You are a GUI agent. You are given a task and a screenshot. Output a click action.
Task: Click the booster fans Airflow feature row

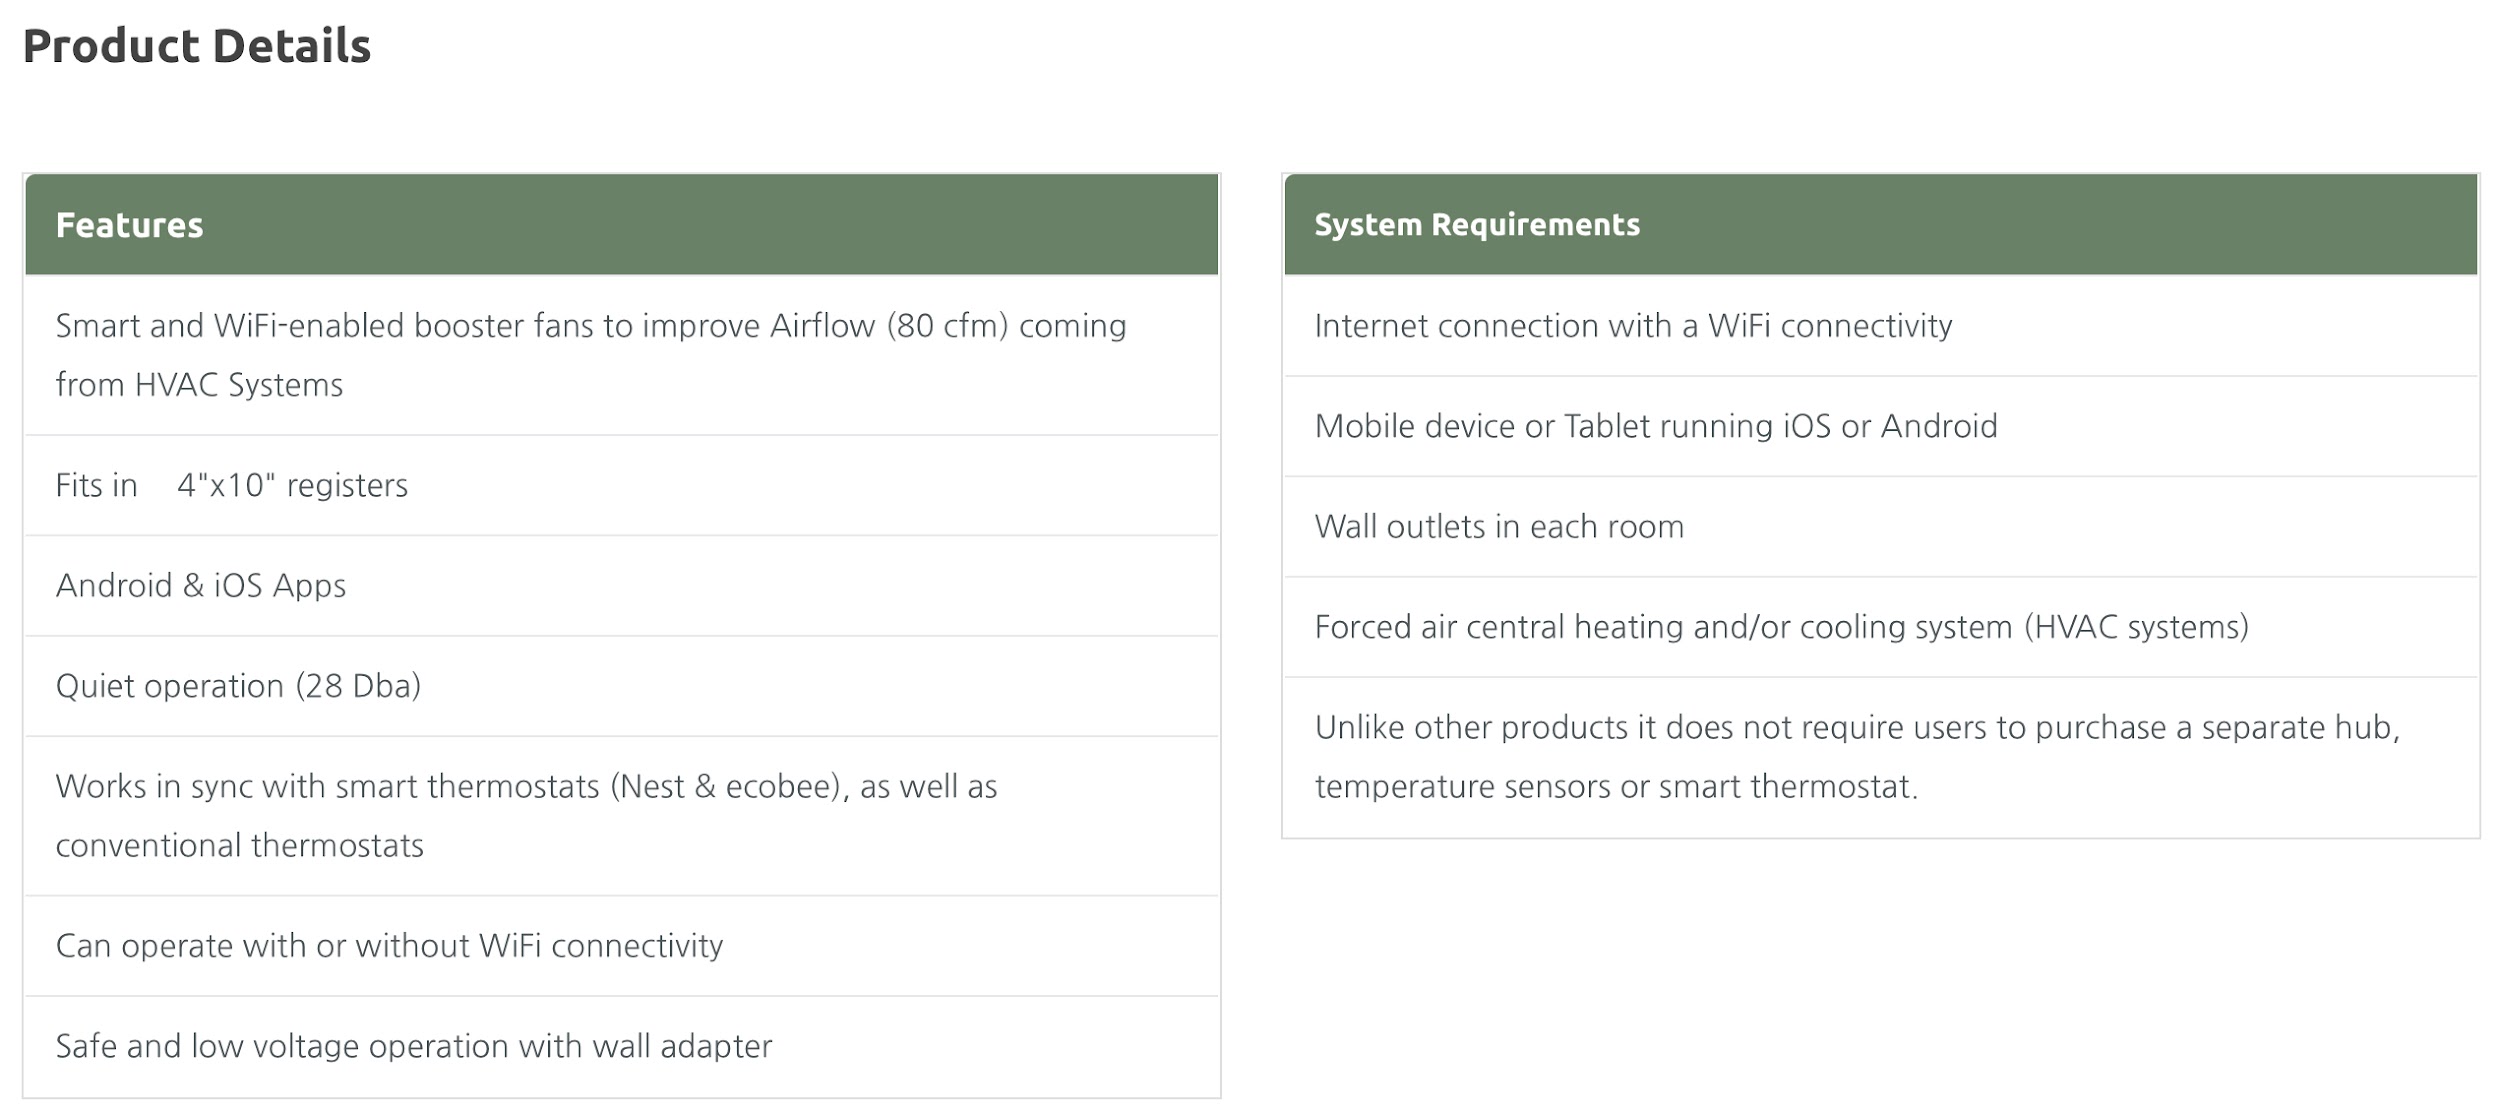pyautogui.click(x=622, y=355)
